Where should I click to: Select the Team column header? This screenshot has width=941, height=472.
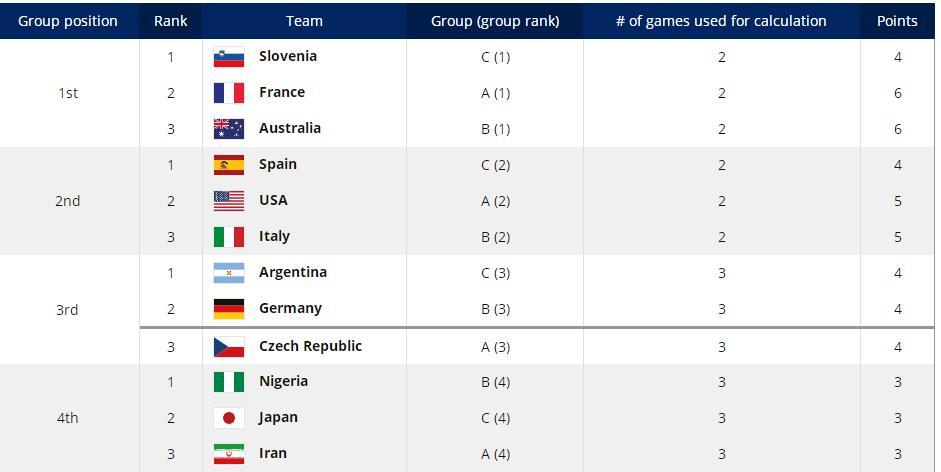point(304,21)
